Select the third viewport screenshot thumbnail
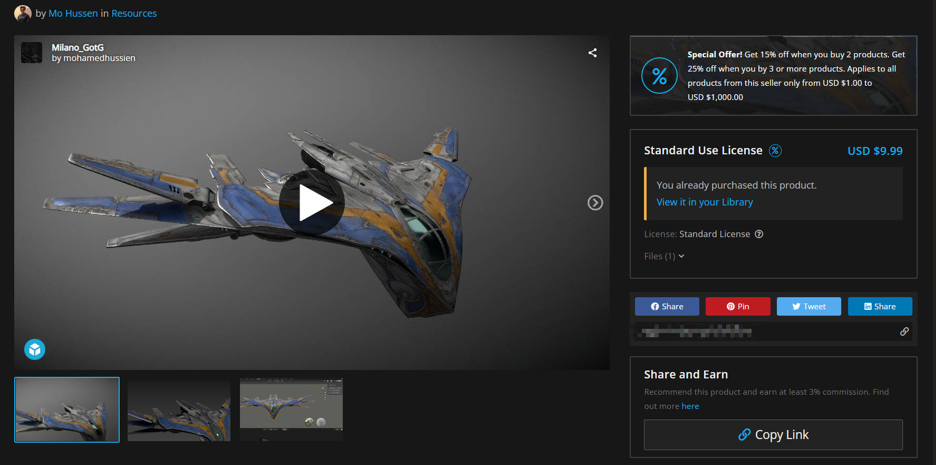The width and height of the screenshot is (936, 465). (x=291, y=409)
